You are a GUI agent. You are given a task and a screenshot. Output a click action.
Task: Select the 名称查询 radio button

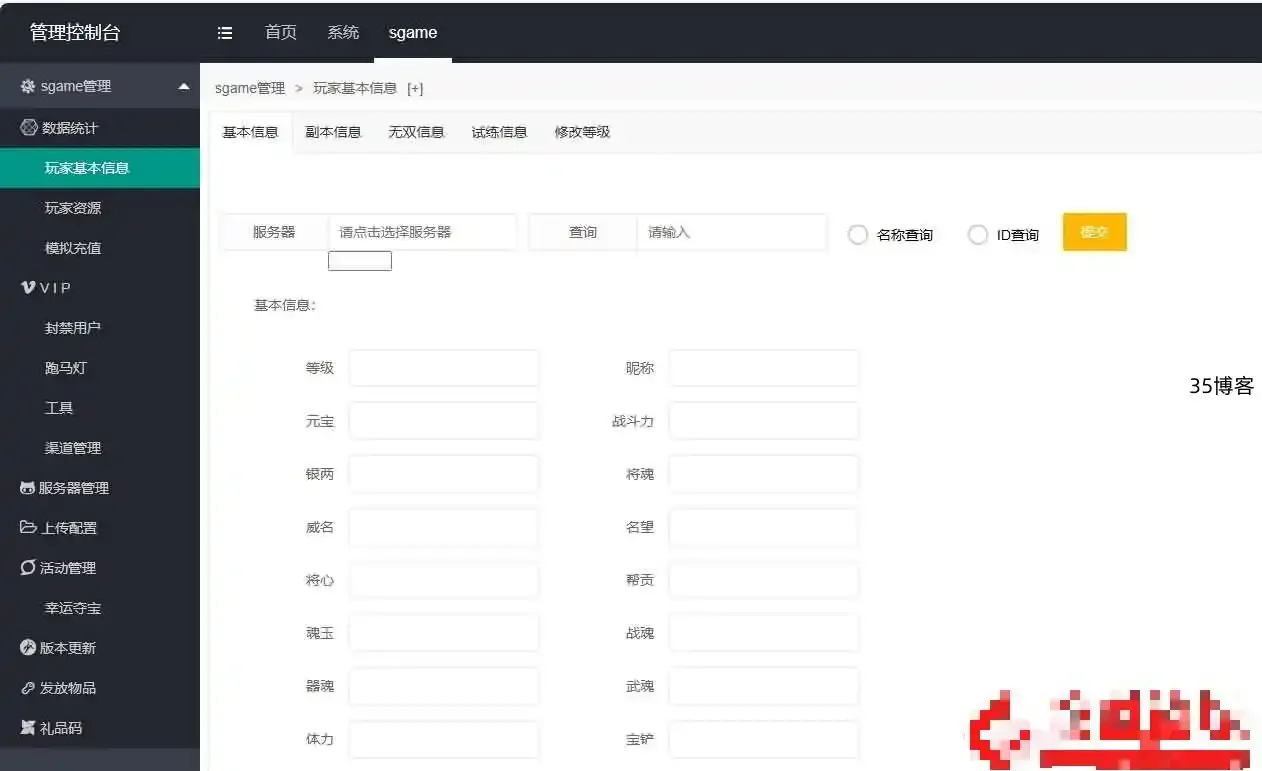857,235
